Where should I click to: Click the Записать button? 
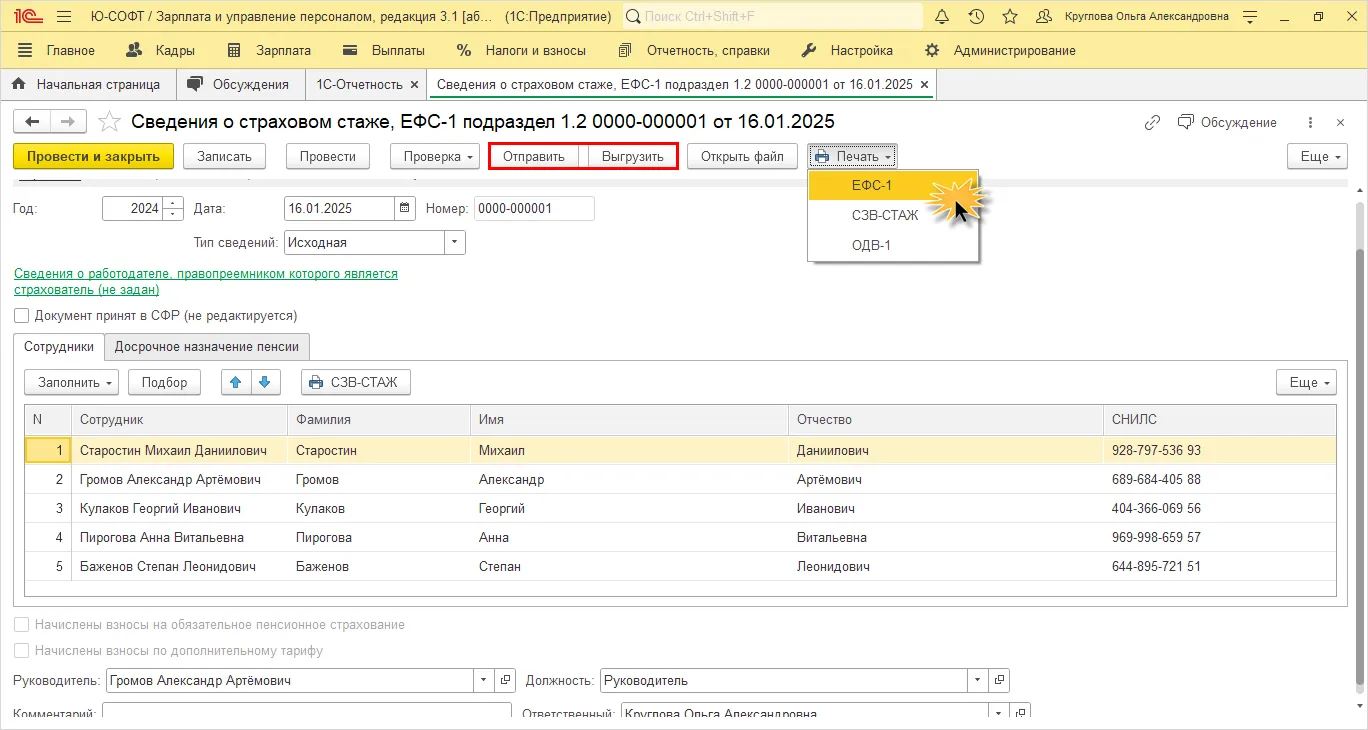224,156
